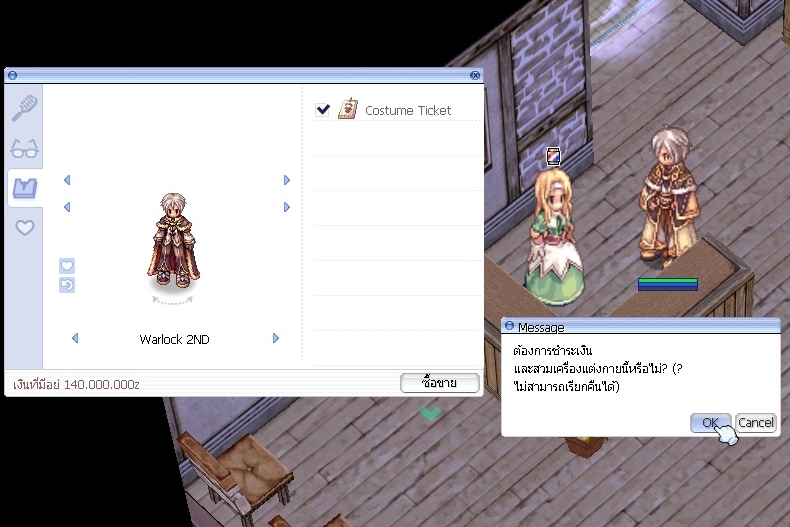Click the round icon in Message title bar
The height and width of the screenshot is (527, 790).
click(509, 327)
